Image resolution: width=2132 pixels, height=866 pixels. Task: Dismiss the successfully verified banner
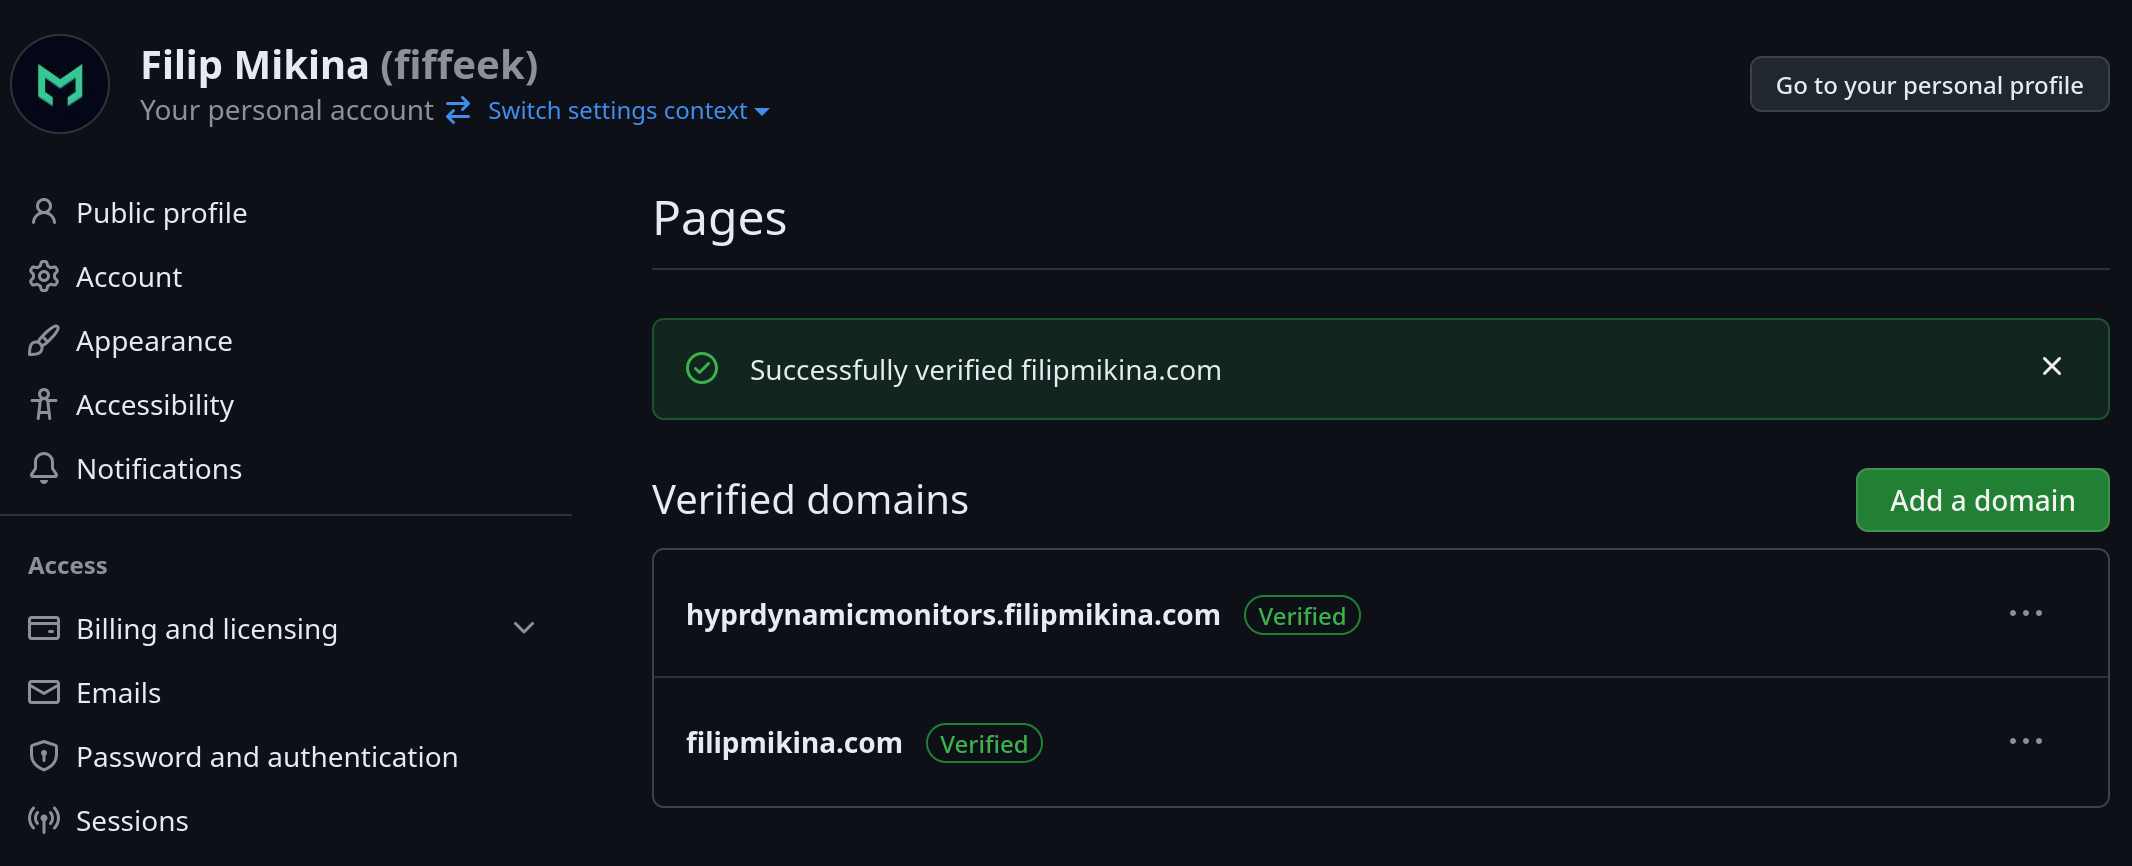coord(2051,367)
